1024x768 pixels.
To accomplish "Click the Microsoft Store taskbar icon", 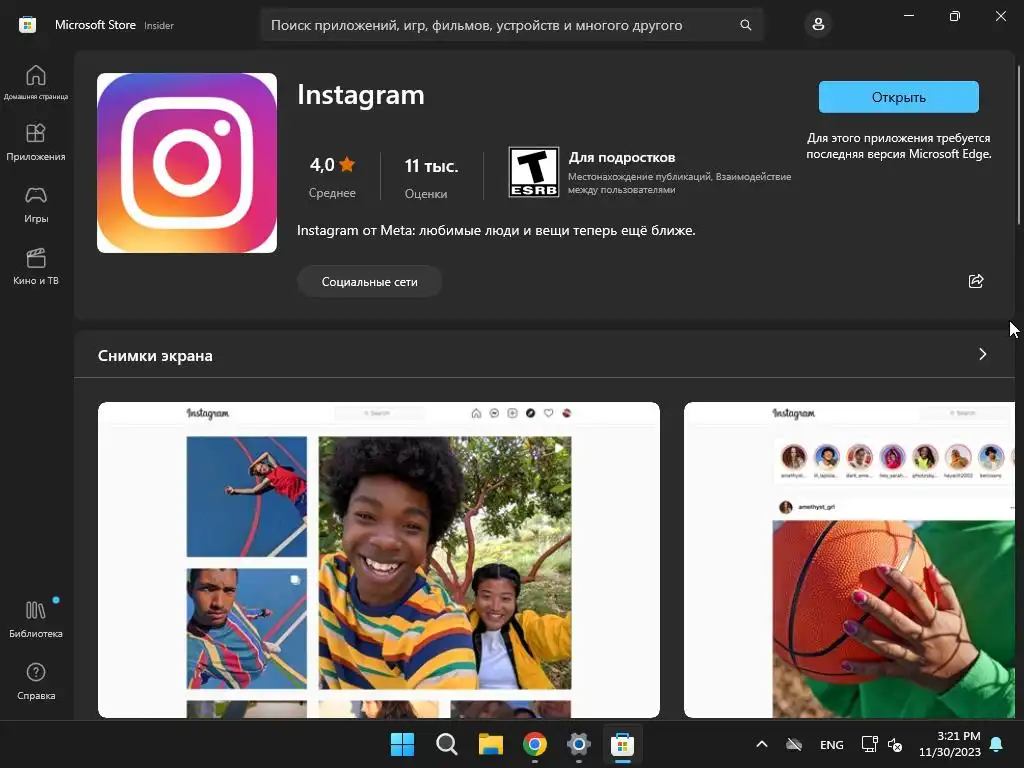I will (622, 744).
